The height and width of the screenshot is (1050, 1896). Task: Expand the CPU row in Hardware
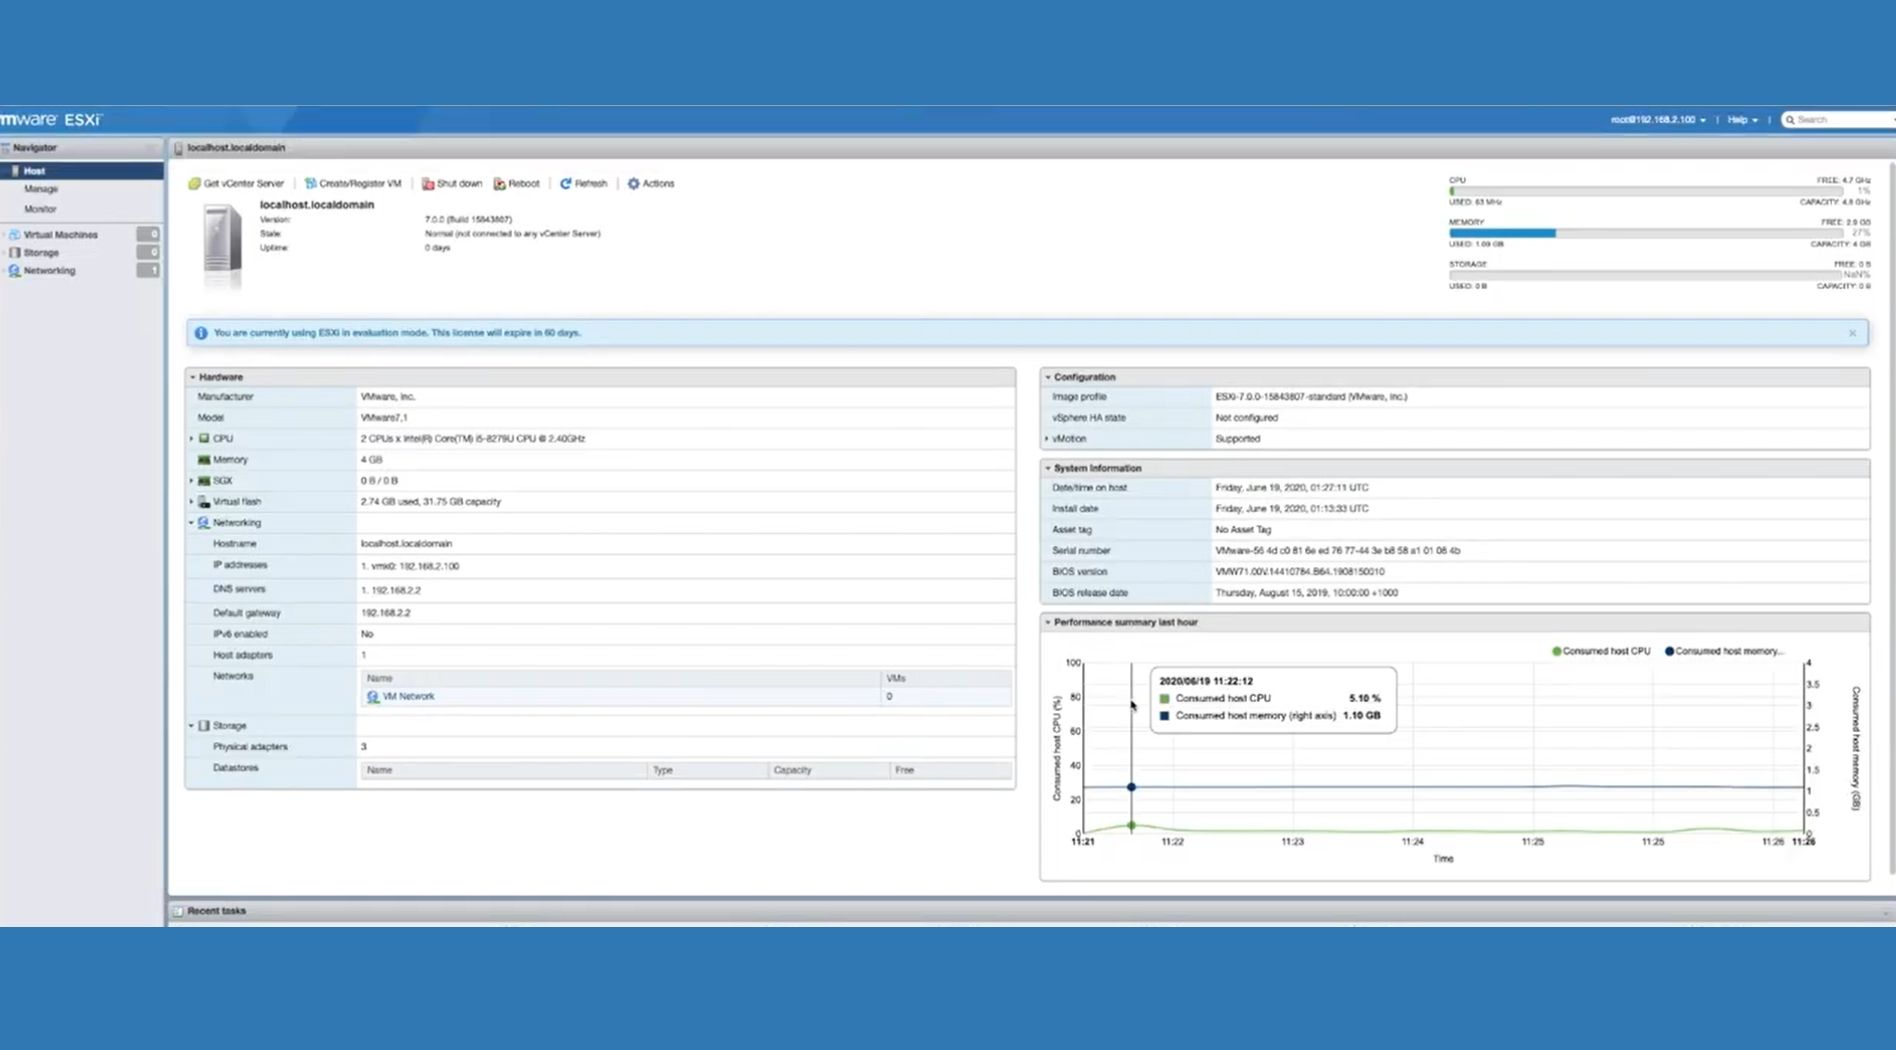tap(192, 439)
